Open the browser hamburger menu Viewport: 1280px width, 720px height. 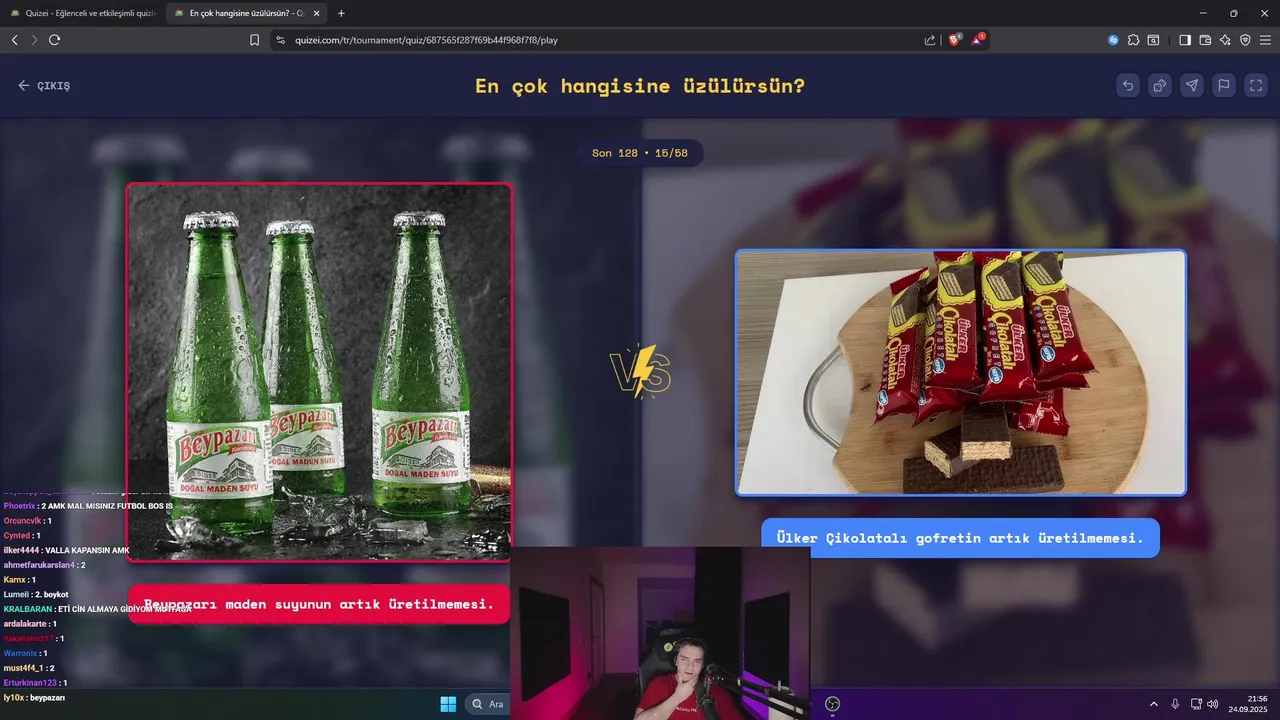(x=1265, y=40)
